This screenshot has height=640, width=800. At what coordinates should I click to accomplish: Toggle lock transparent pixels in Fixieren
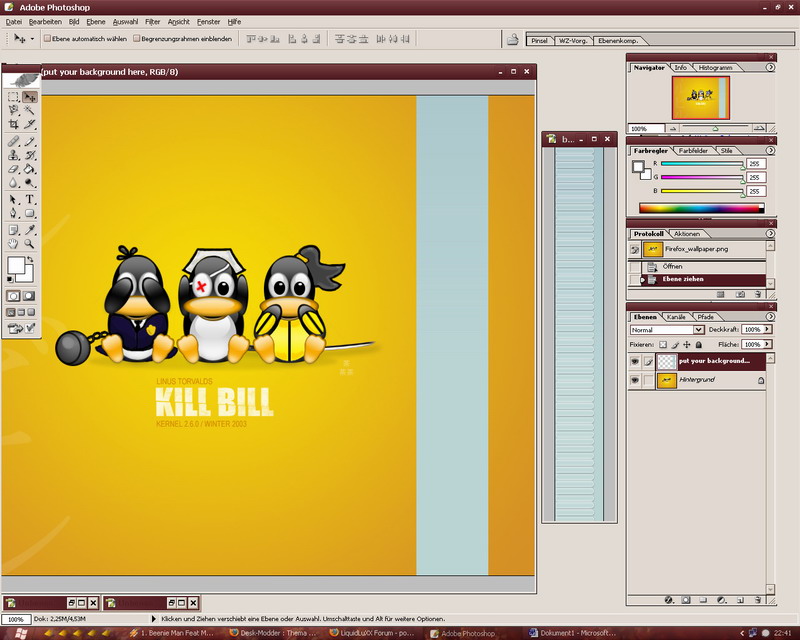[663, 344]
